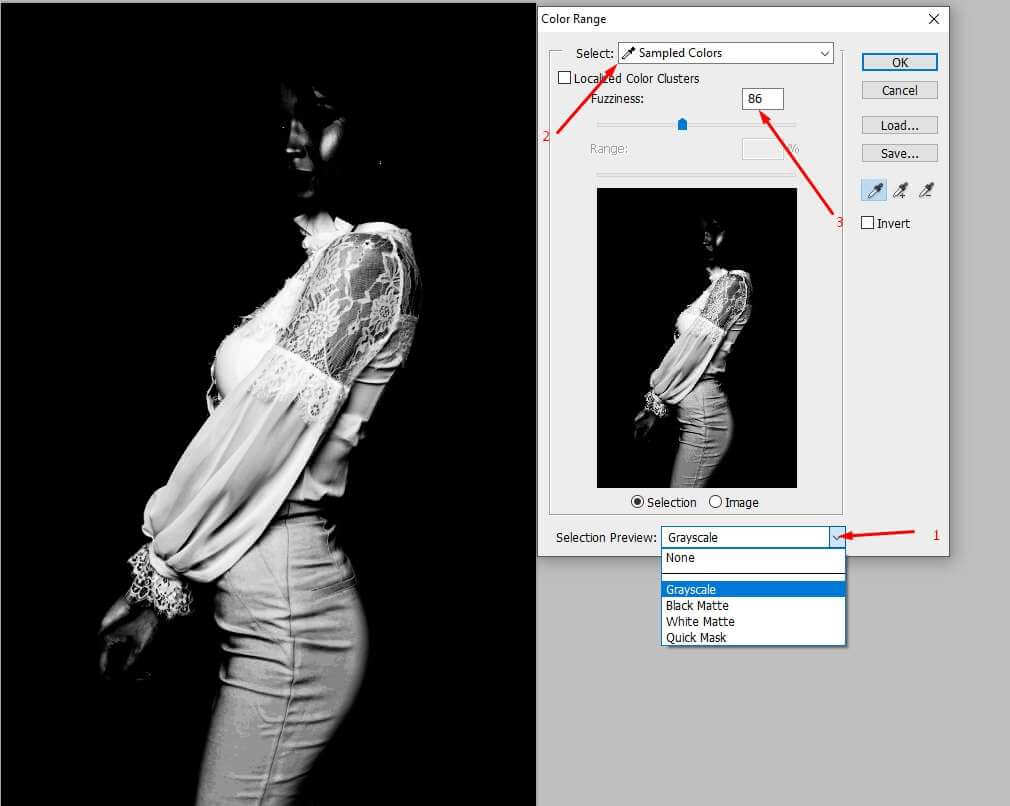Click the Load... button
The image size is (1010, 806).
pyautogui.click(x=899, y=125)
